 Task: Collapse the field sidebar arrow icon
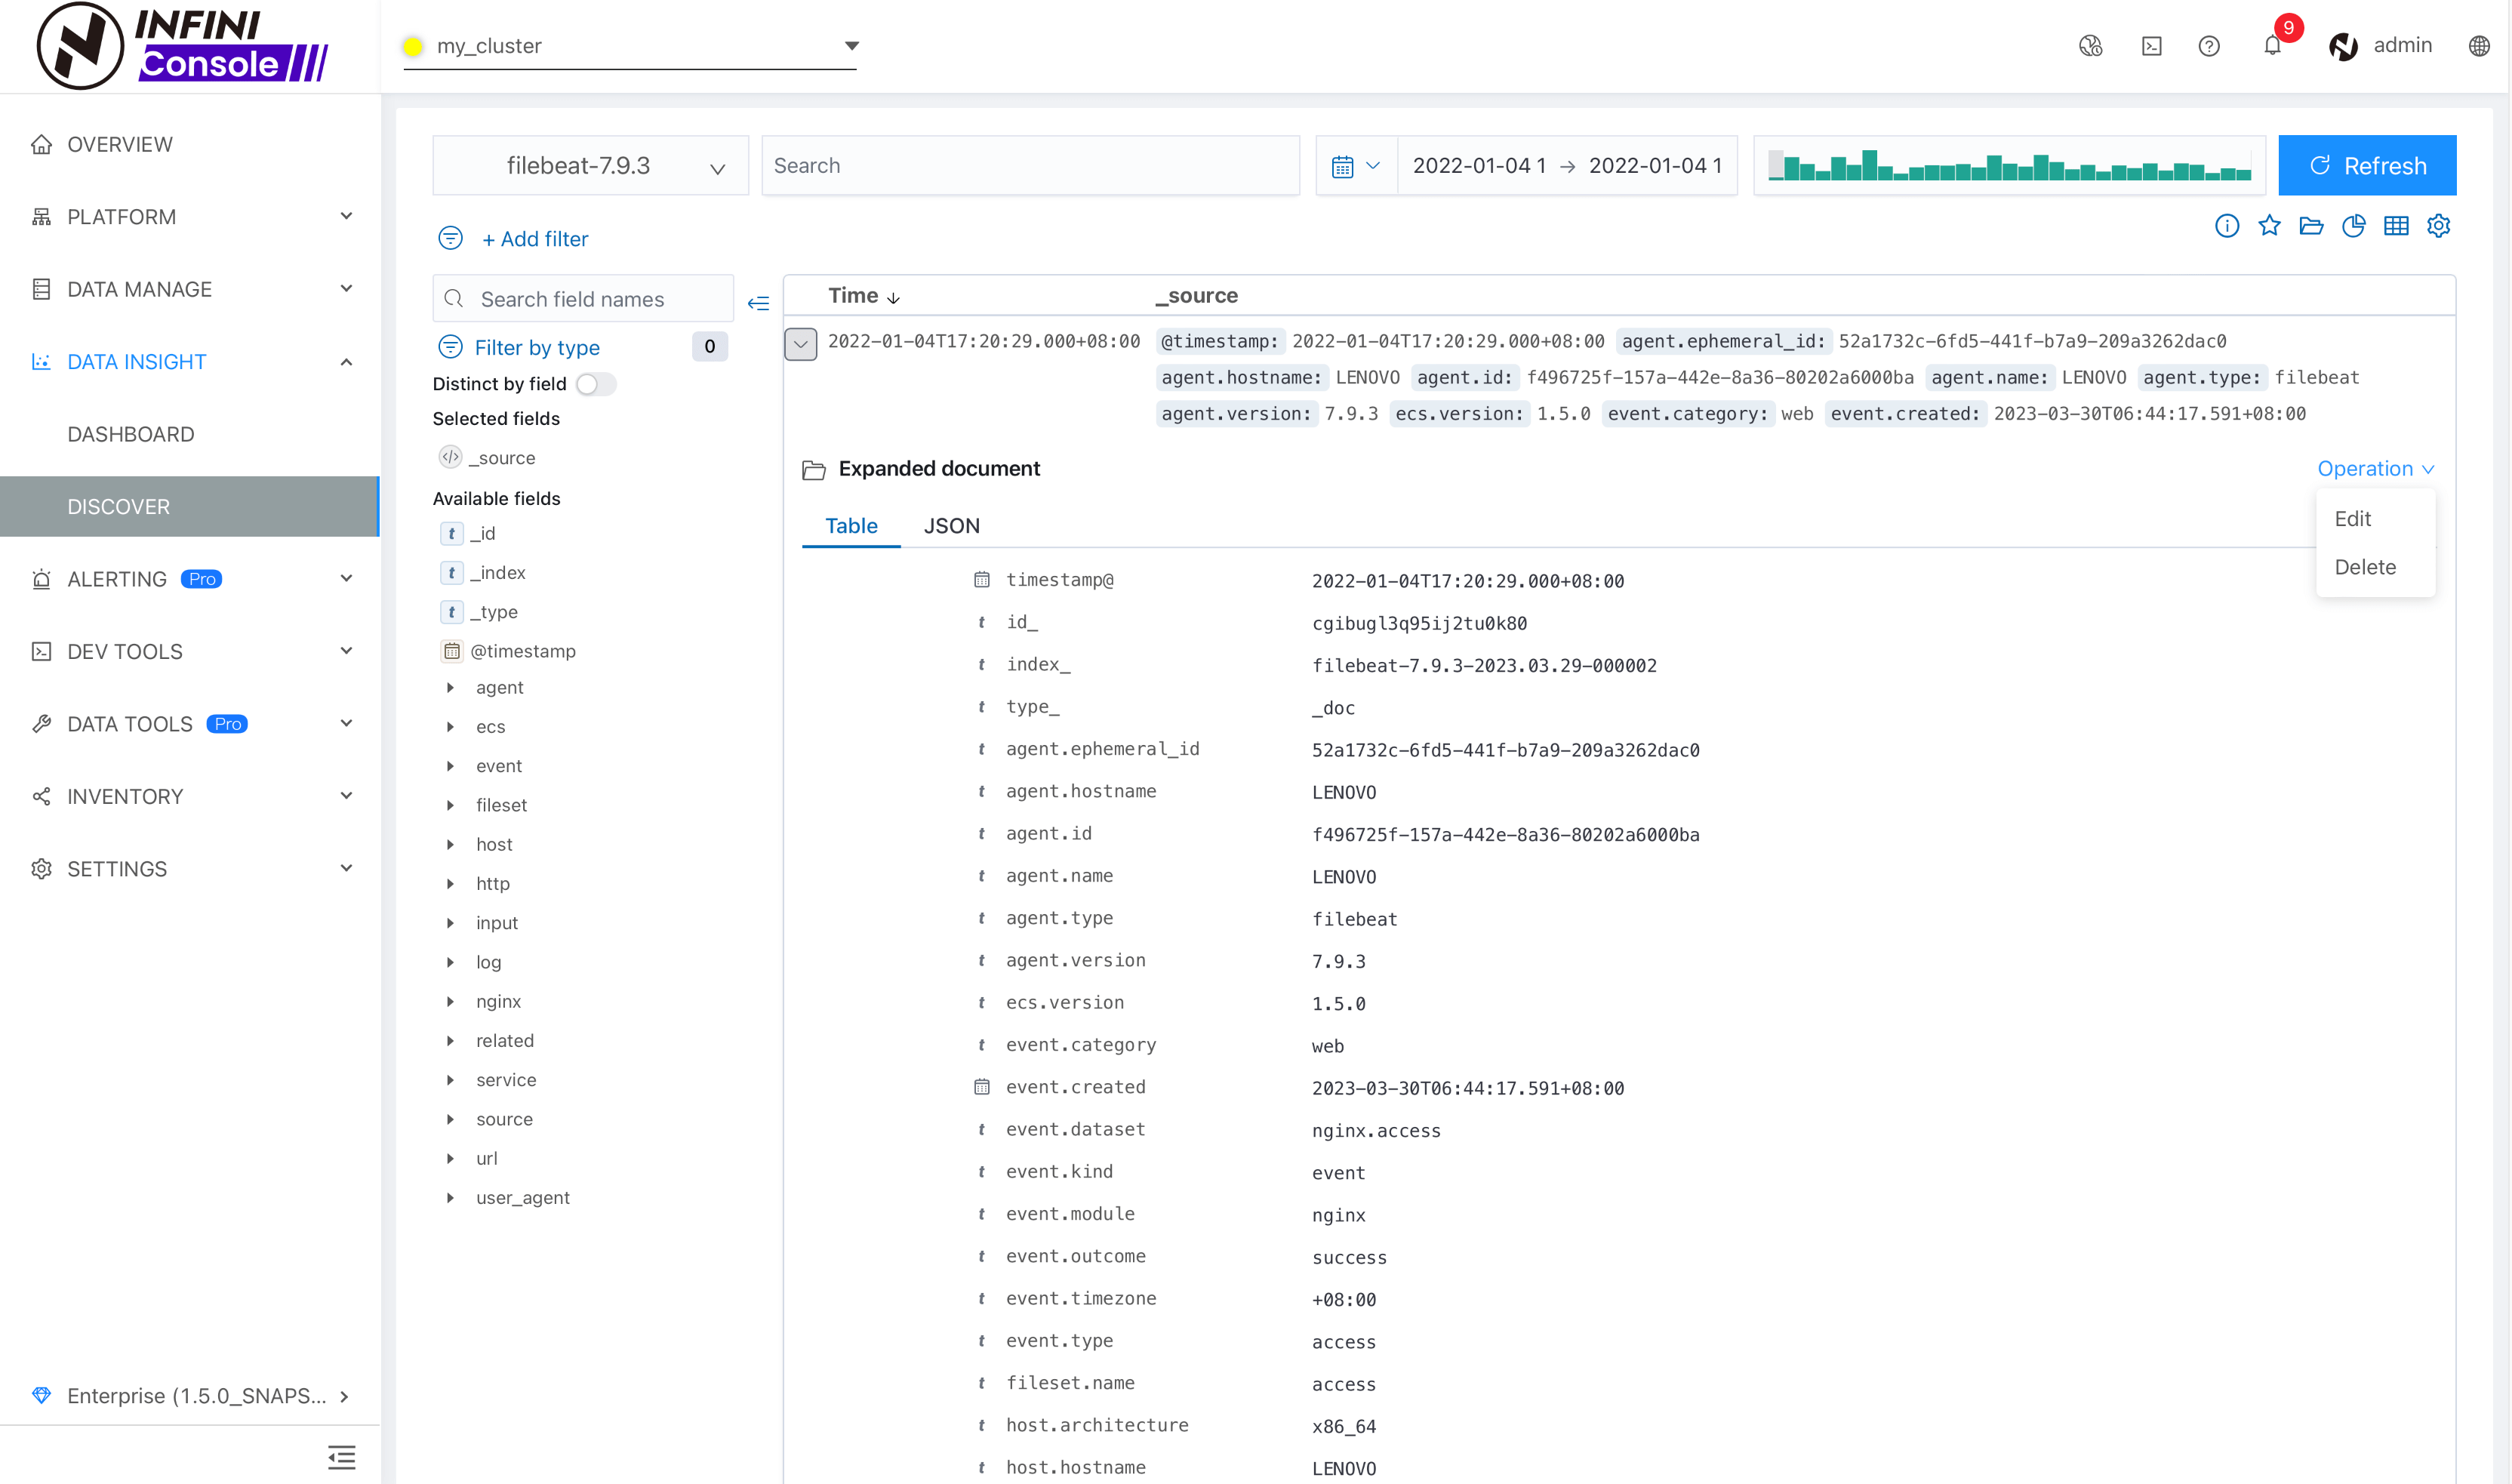pyautogui.click(x=758, y=303)
